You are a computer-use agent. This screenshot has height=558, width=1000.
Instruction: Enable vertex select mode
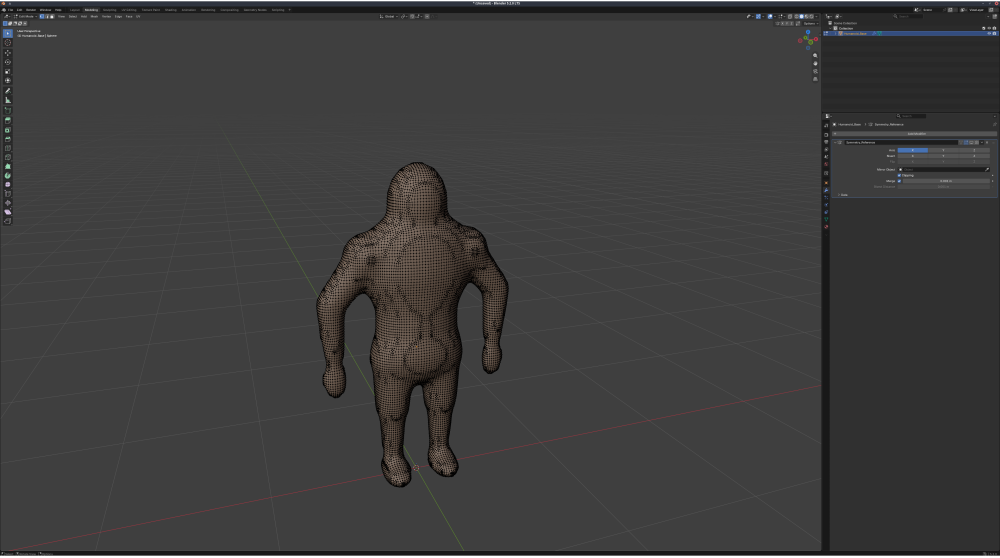pyautogui.click(x=42, y=17)
